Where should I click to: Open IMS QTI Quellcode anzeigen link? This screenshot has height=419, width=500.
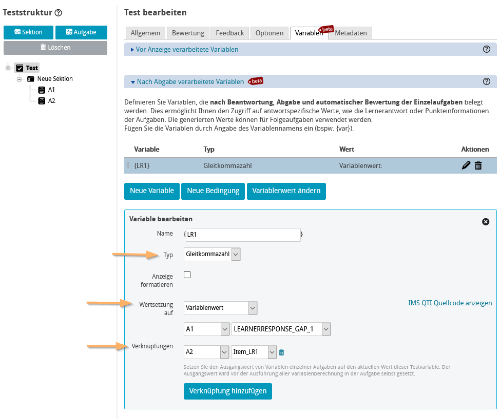[450, 303]
